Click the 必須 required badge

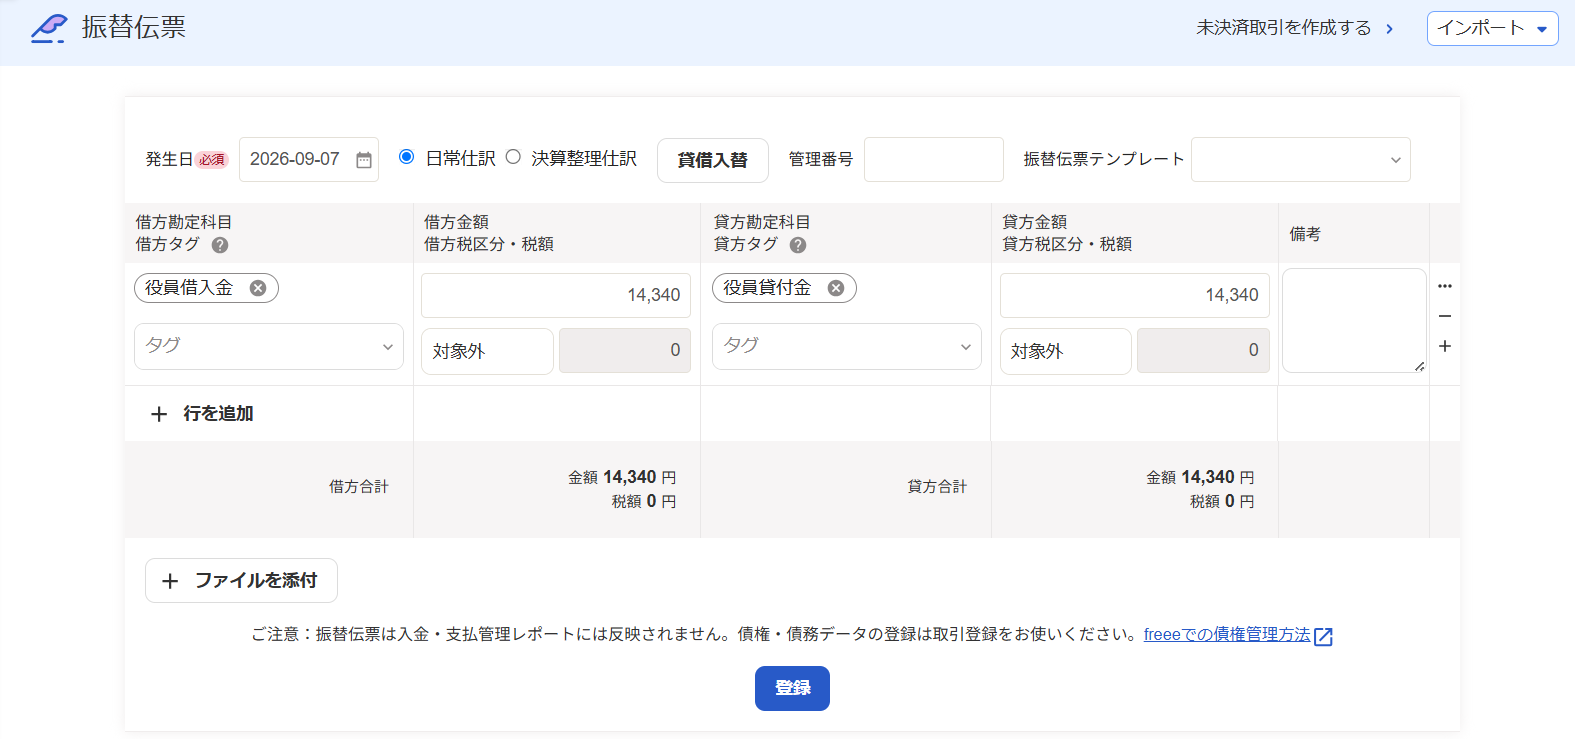(212, 160)
